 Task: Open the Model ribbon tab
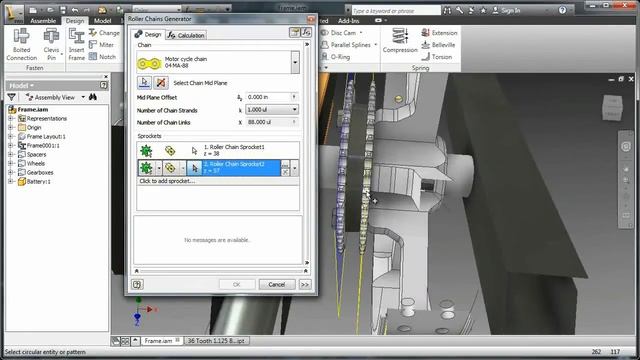[x=102, y=20]
